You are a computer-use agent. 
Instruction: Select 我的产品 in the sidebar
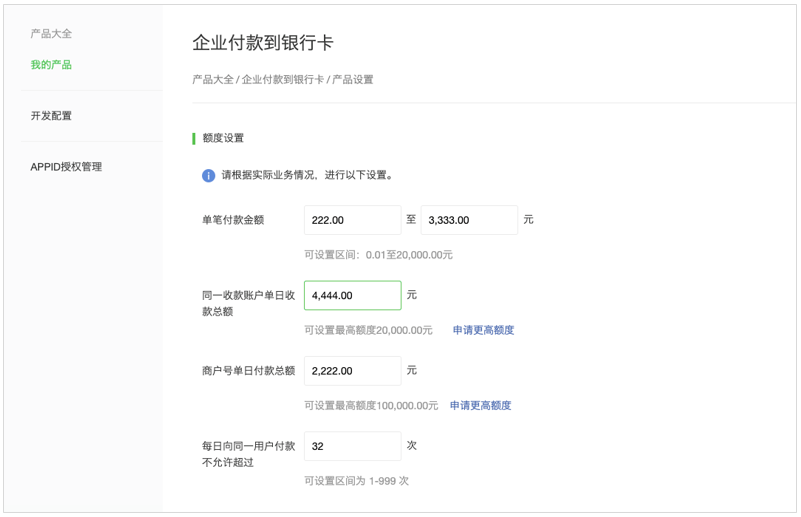[51, 65]
